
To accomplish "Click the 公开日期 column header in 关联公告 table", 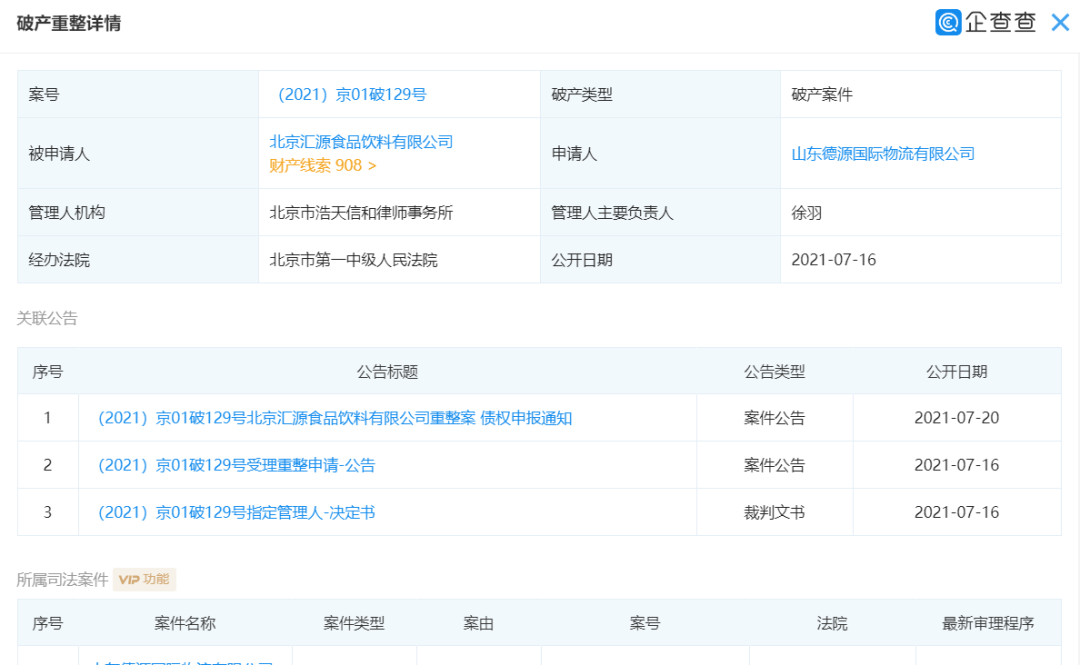I will tap(956, 372).
